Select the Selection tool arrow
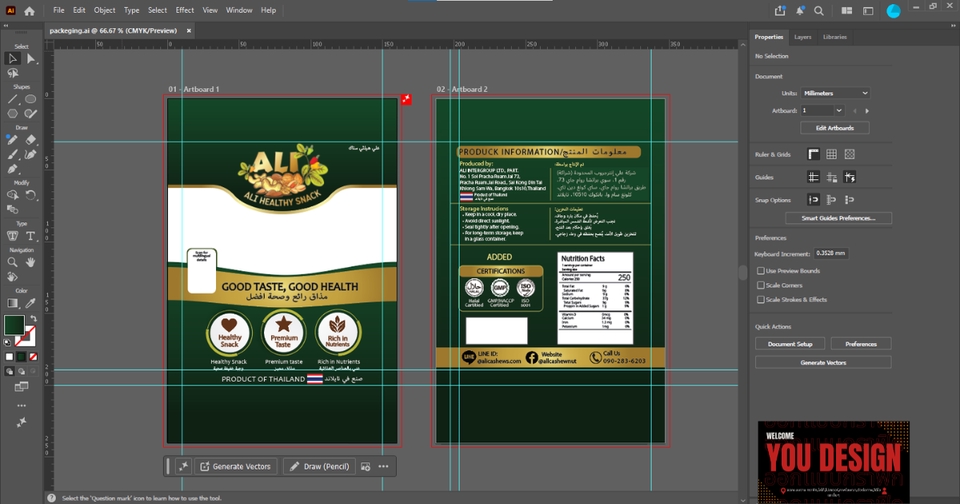This screenshot has width=960, height=504. pyautogui.click(x=12, y=58)
